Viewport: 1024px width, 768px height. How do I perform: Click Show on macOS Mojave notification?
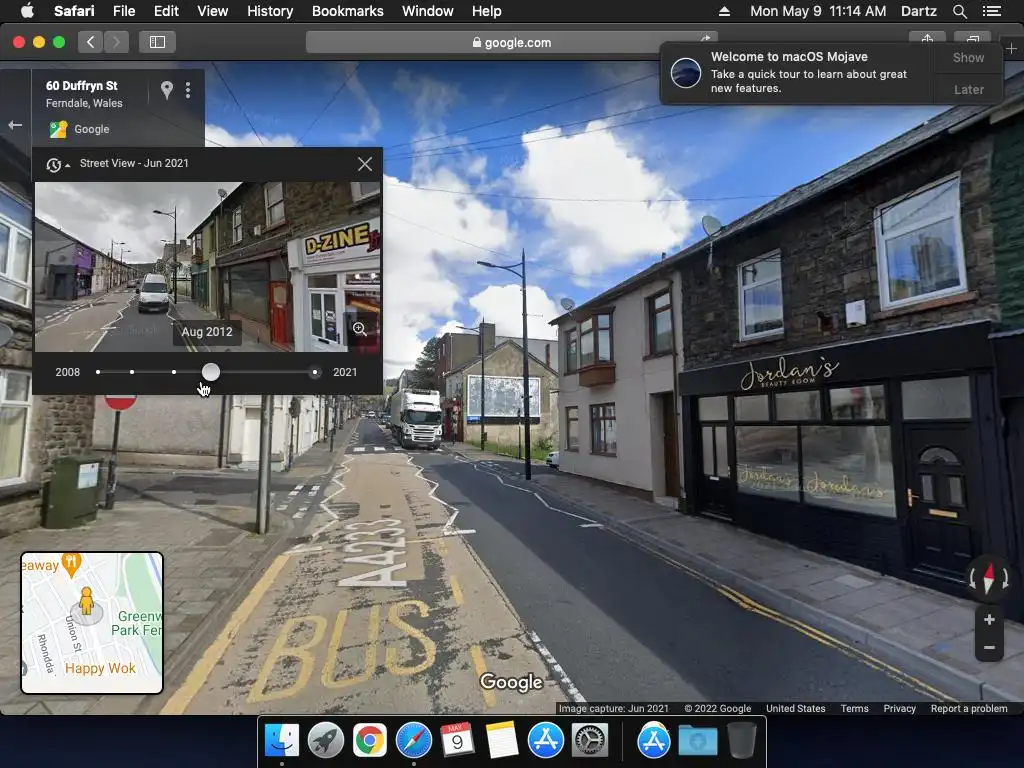pos(968,57)
